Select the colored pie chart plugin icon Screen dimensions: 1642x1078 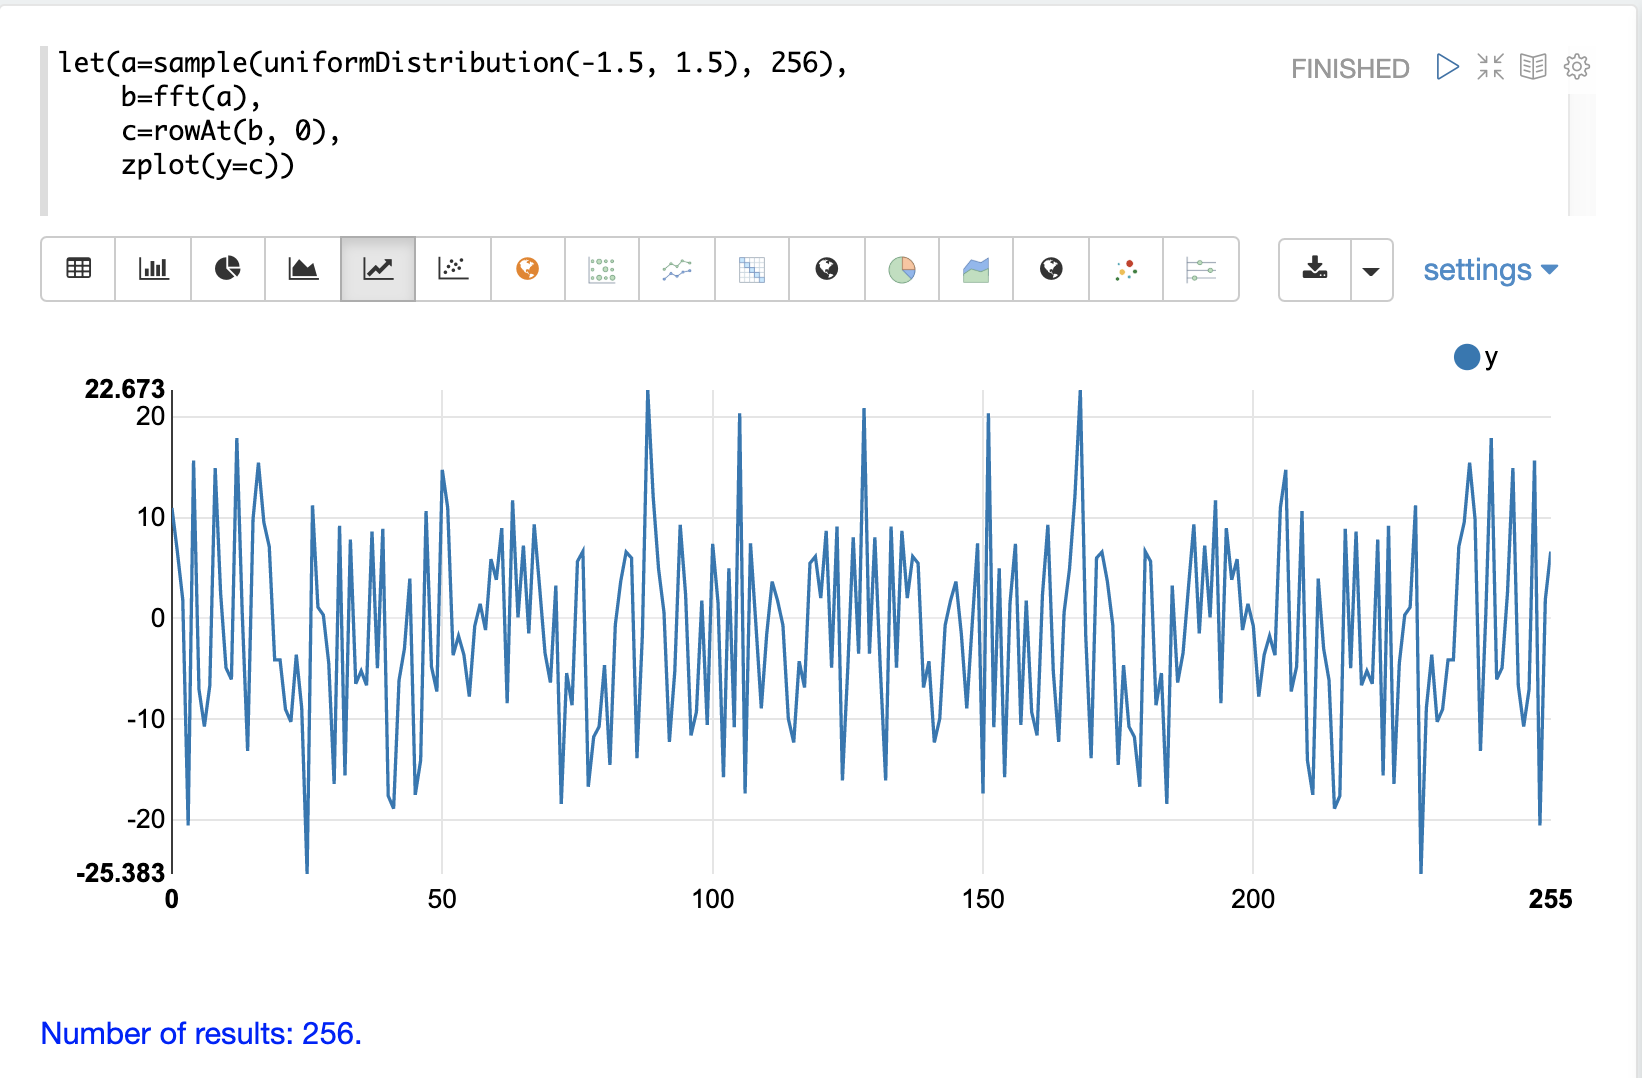pyautogui.click(x=902, y=269)
